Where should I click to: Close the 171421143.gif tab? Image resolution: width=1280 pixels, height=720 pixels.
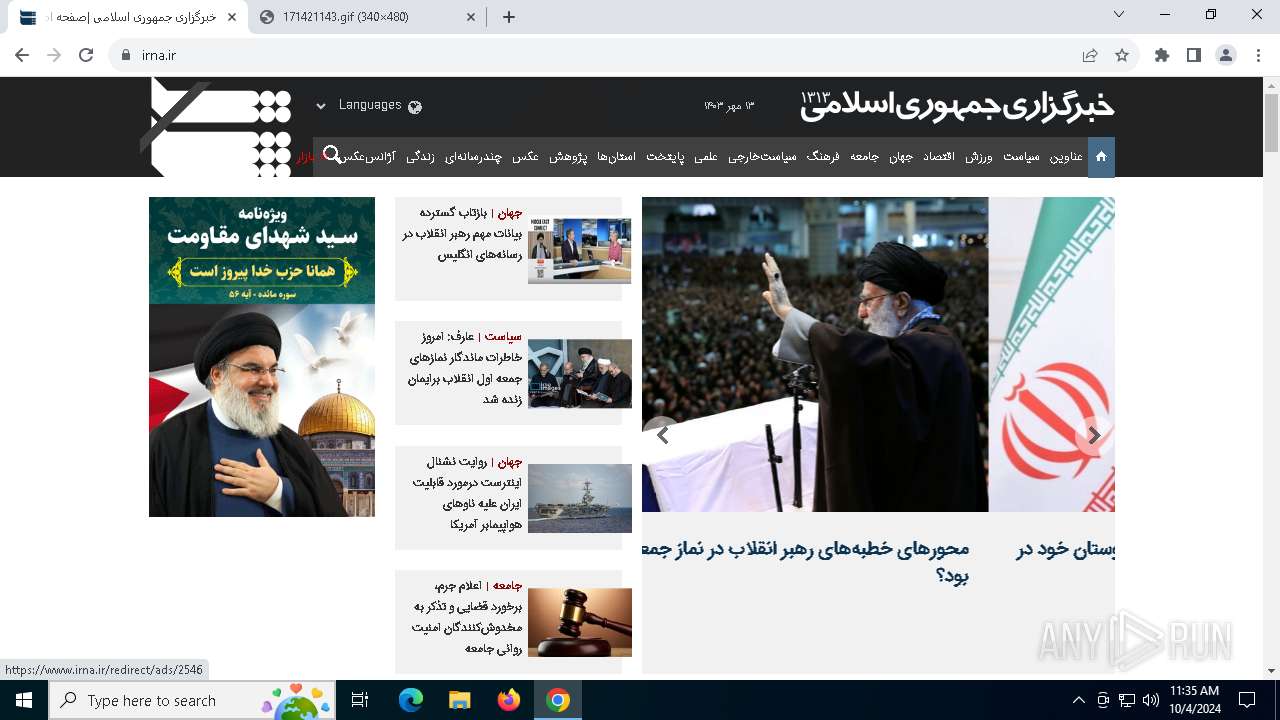471,17
